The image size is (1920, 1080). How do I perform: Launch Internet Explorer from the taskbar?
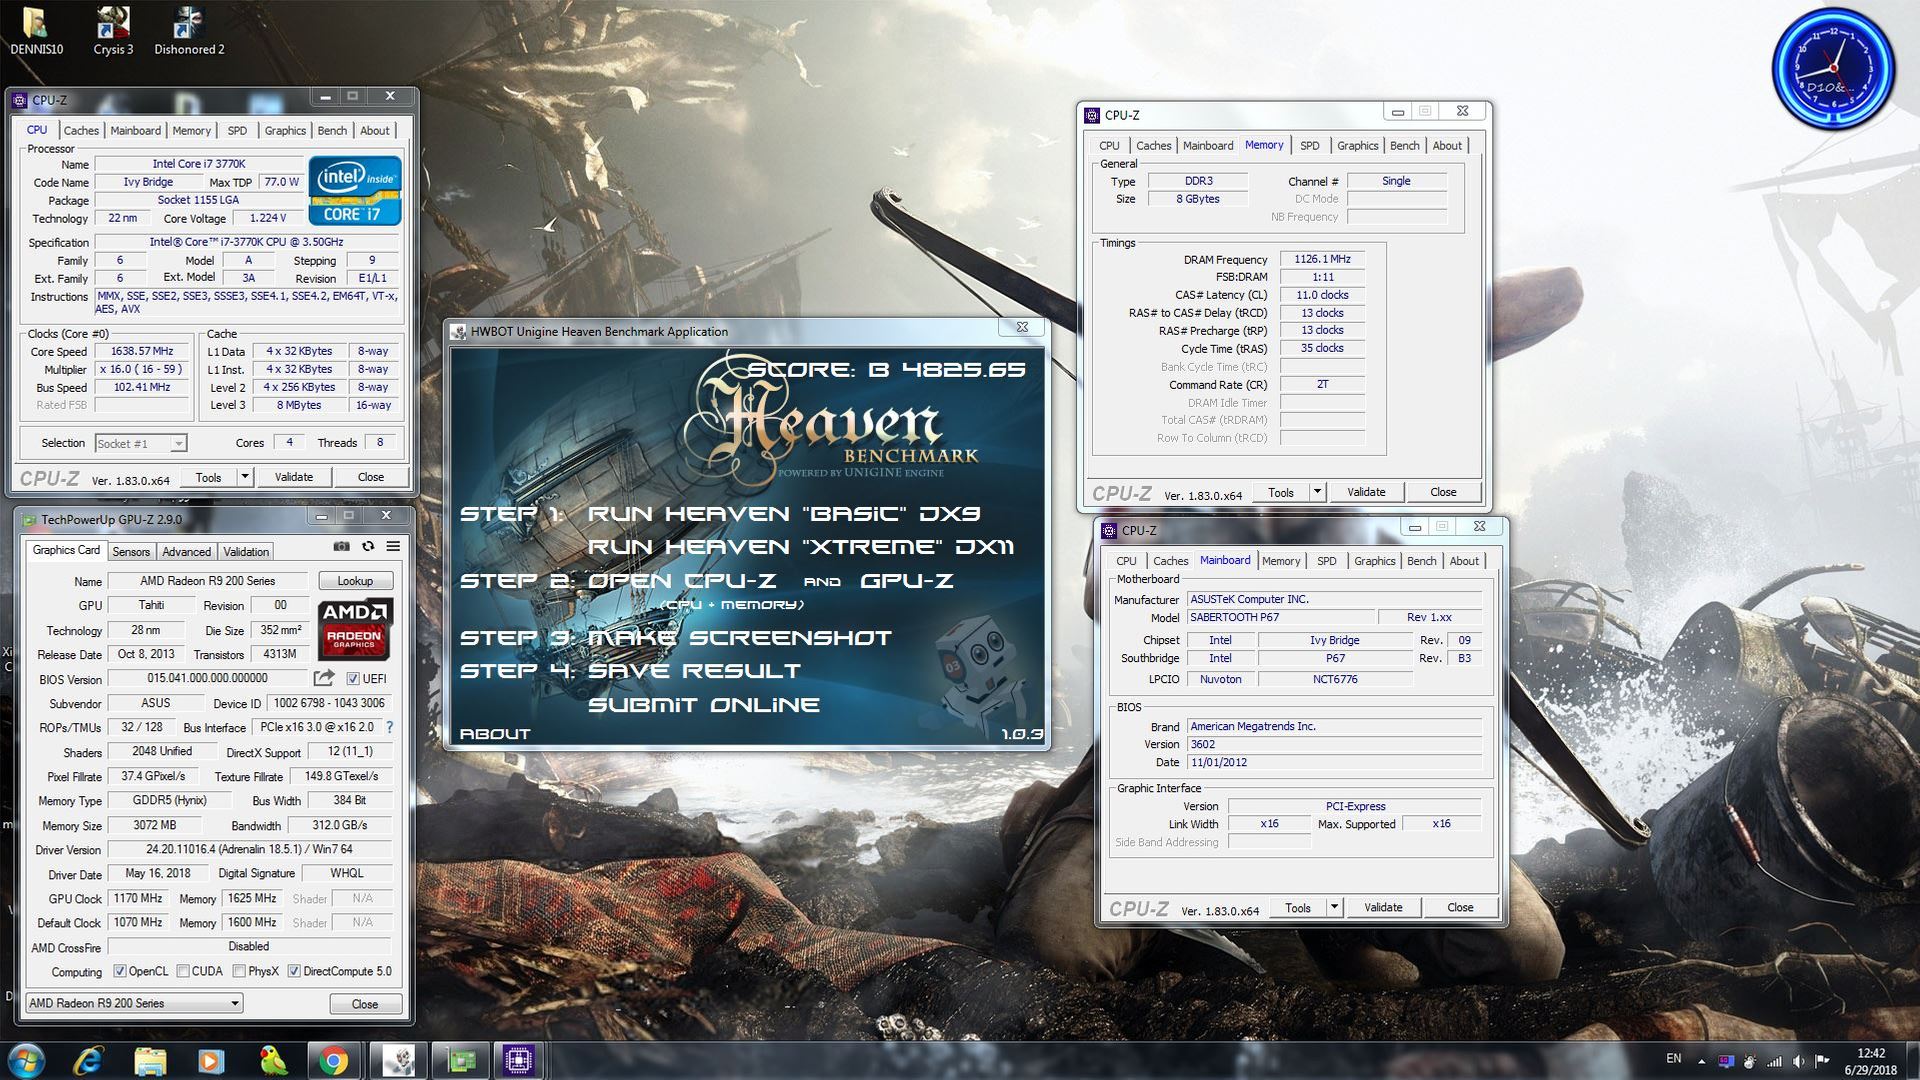(89, 1060)
